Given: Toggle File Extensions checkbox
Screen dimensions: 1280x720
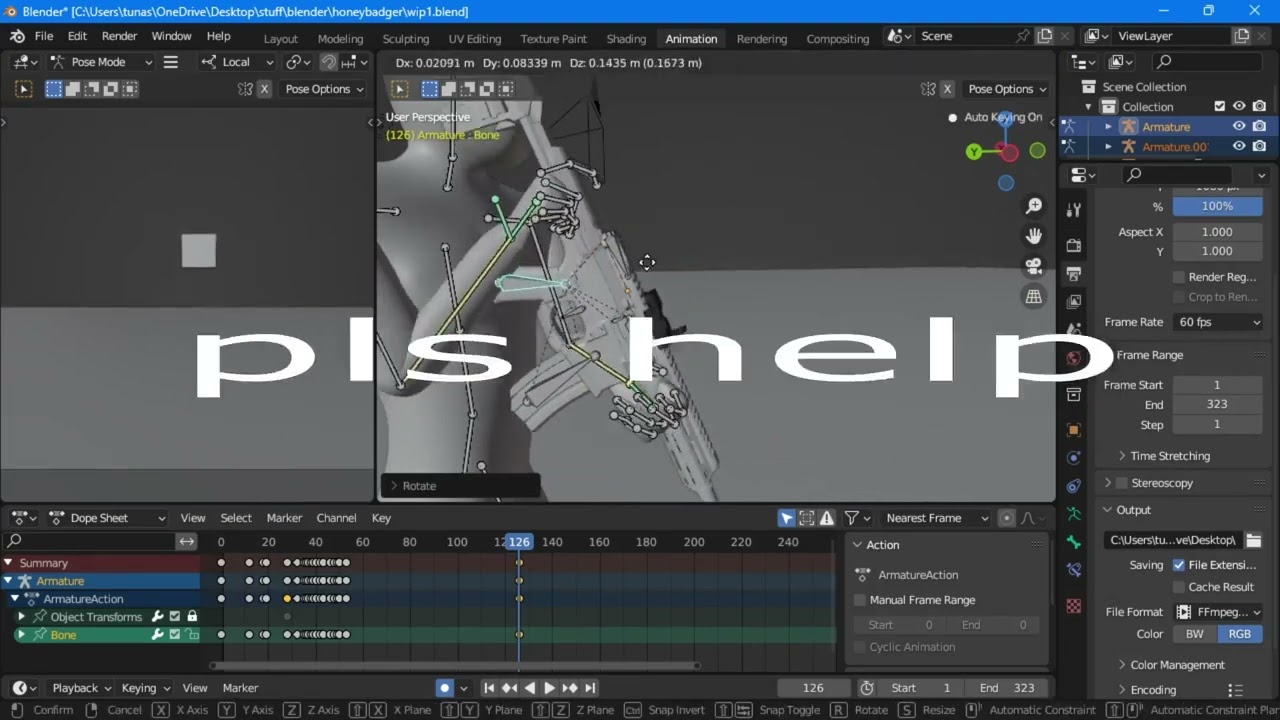Looking at the screenshot, I should tap(1179, 565).
